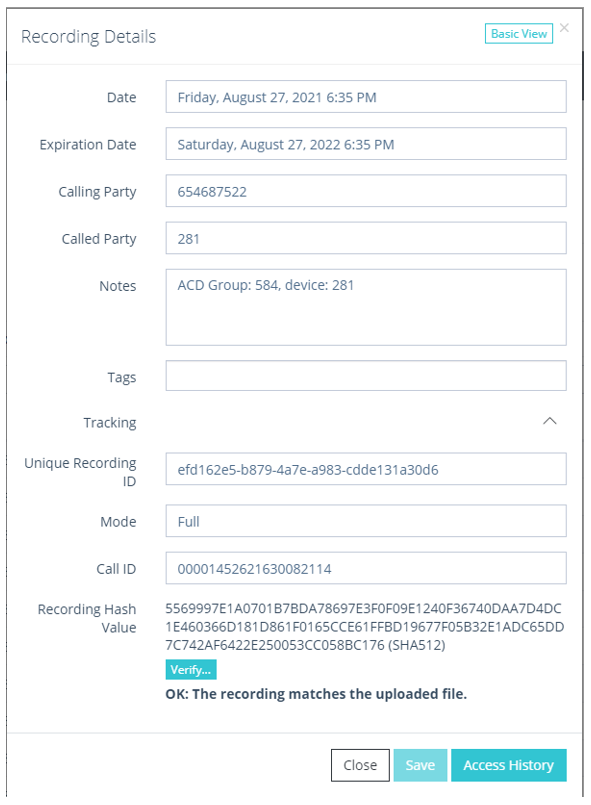Viewport: 591px width, 805px height.
Task: Close the Recording Details dialog with X
Action: pyautogui.click(x=564, y=28)
